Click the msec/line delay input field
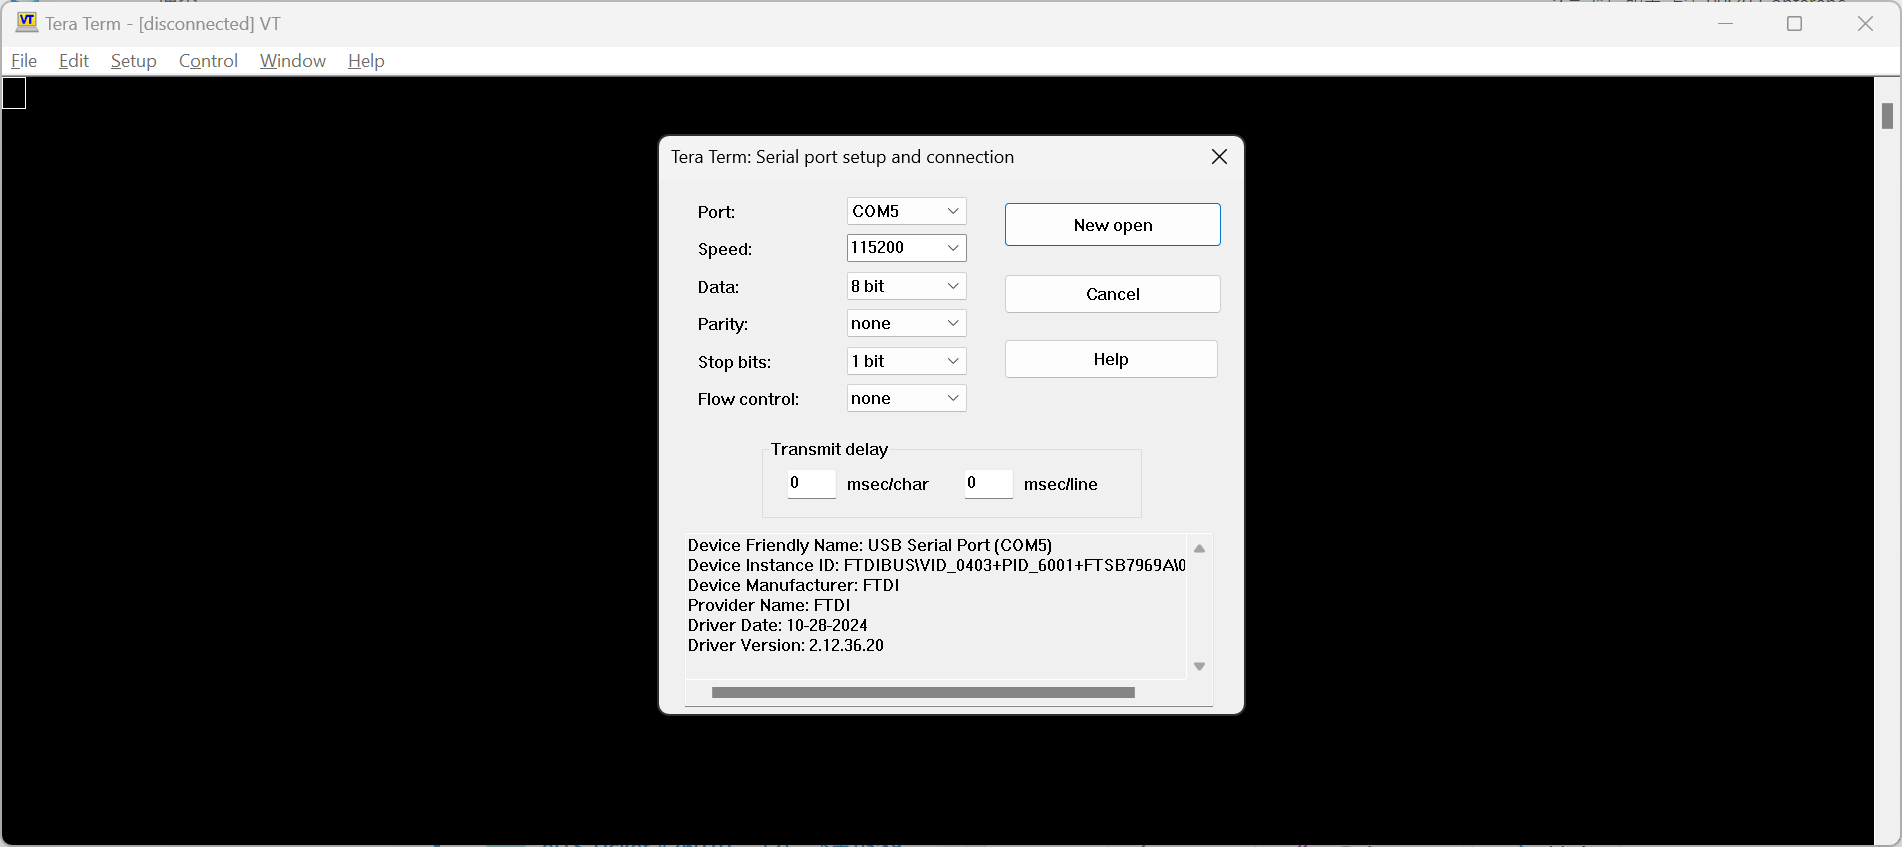This screenshot has width=1902, height=847. (988, 483)
